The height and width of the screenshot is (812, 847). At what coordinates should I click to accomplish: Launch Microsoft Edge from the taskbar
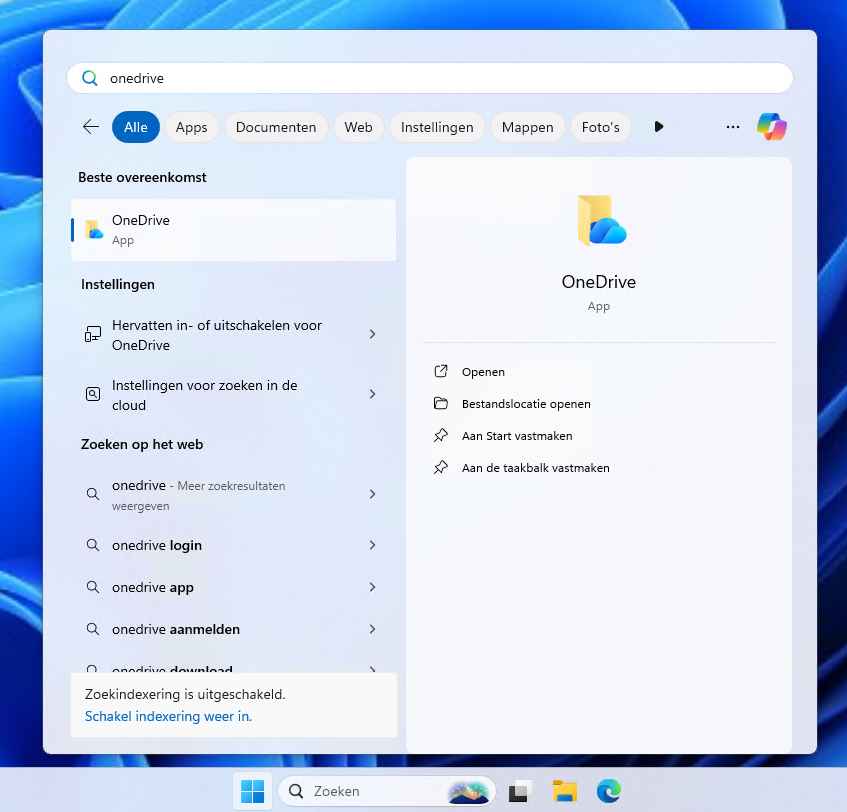click(609, 791)
